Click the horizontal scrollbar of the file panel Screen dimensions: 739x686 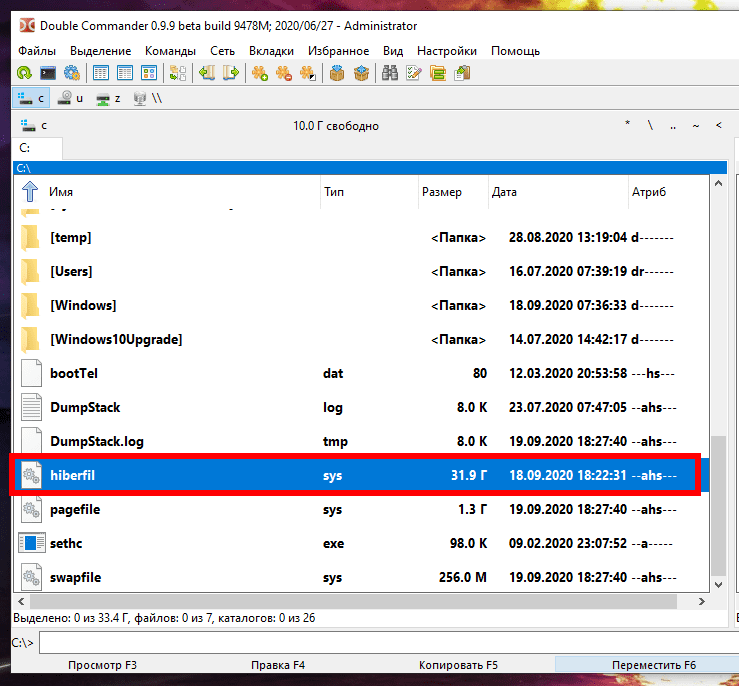click(353, 601)
